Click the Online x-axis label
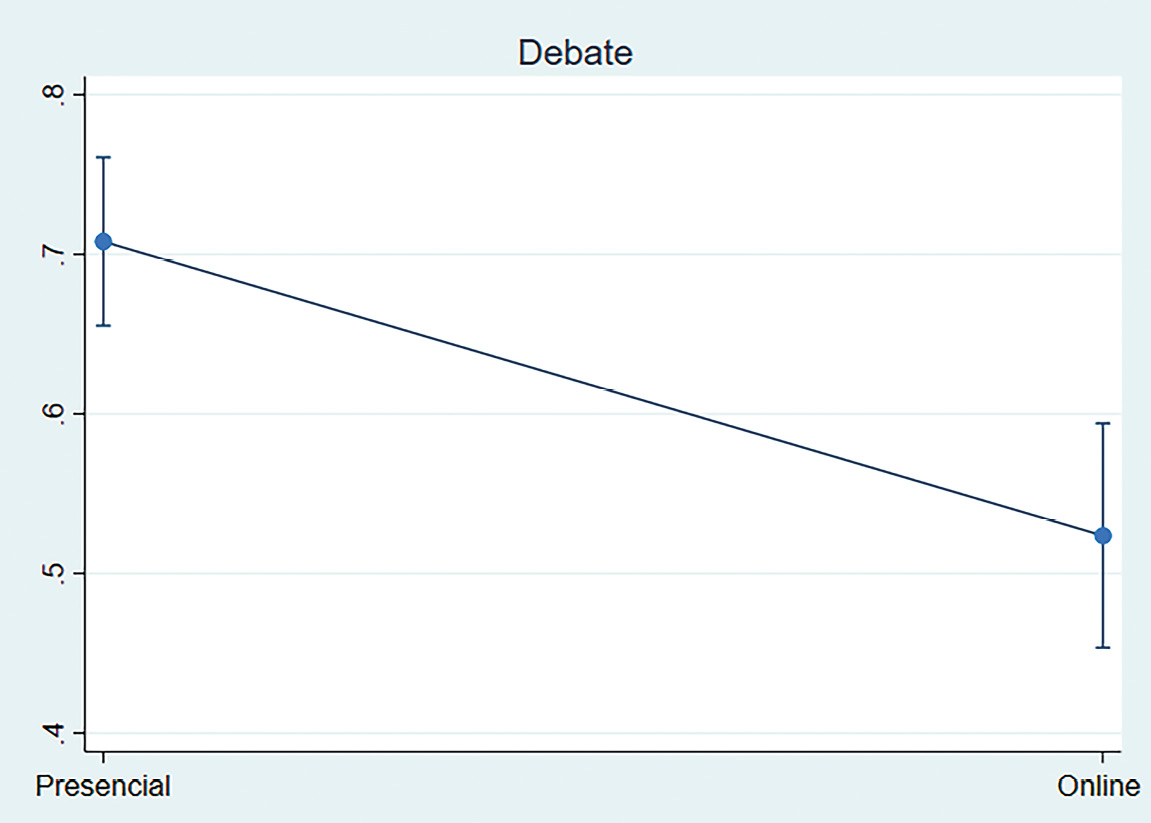 point(1099,786)
